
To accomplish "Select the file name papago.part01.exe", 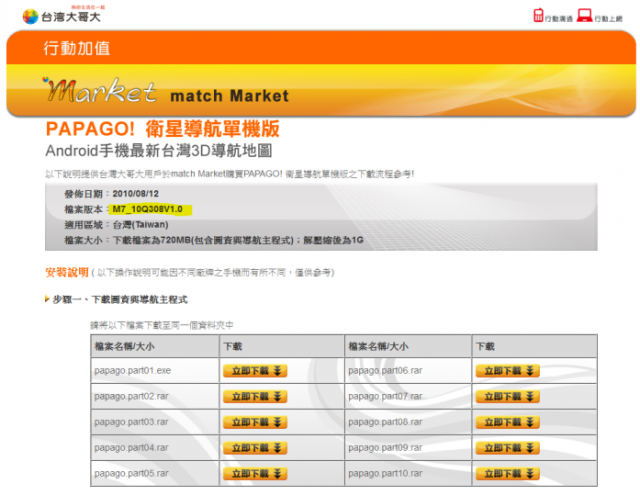I will pos(133,371).
